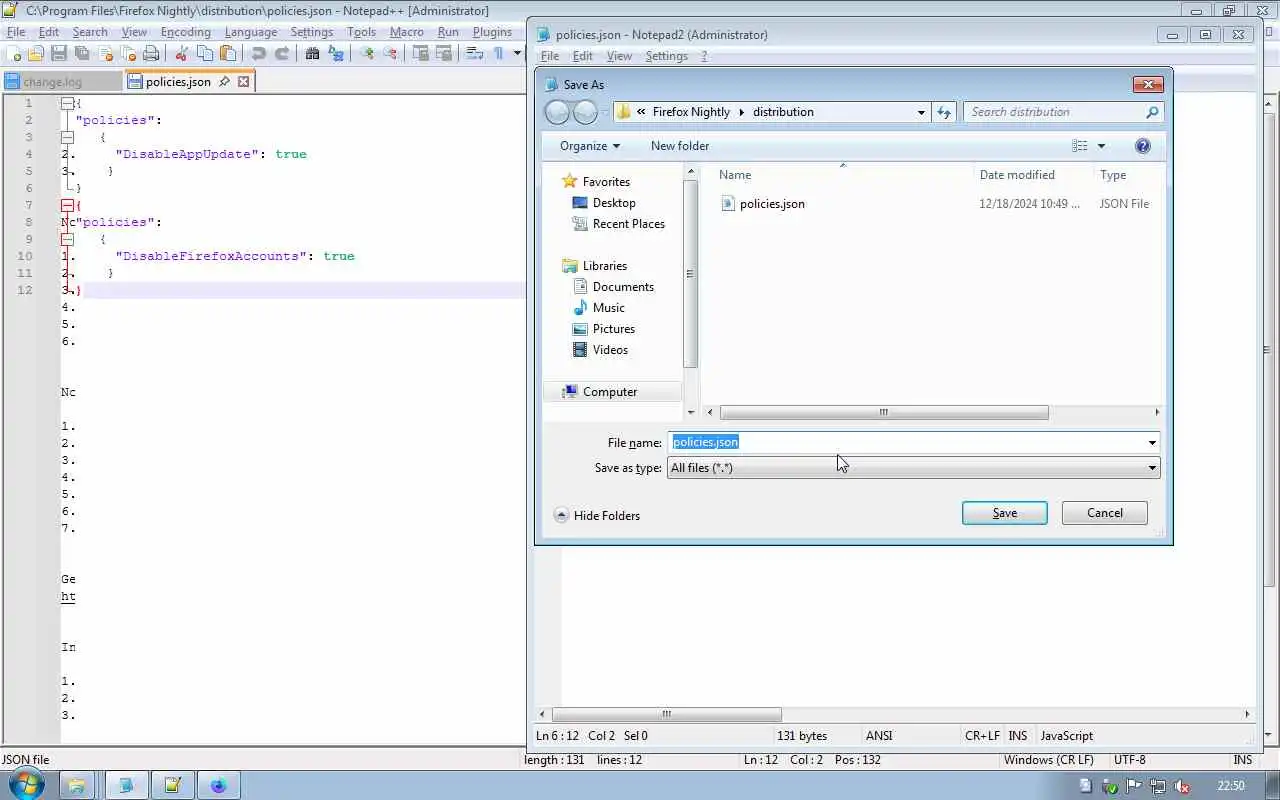Select the Documents library
Image resolution: width=1280 pixels, height=800 pixels.
[x=613, y=287]
